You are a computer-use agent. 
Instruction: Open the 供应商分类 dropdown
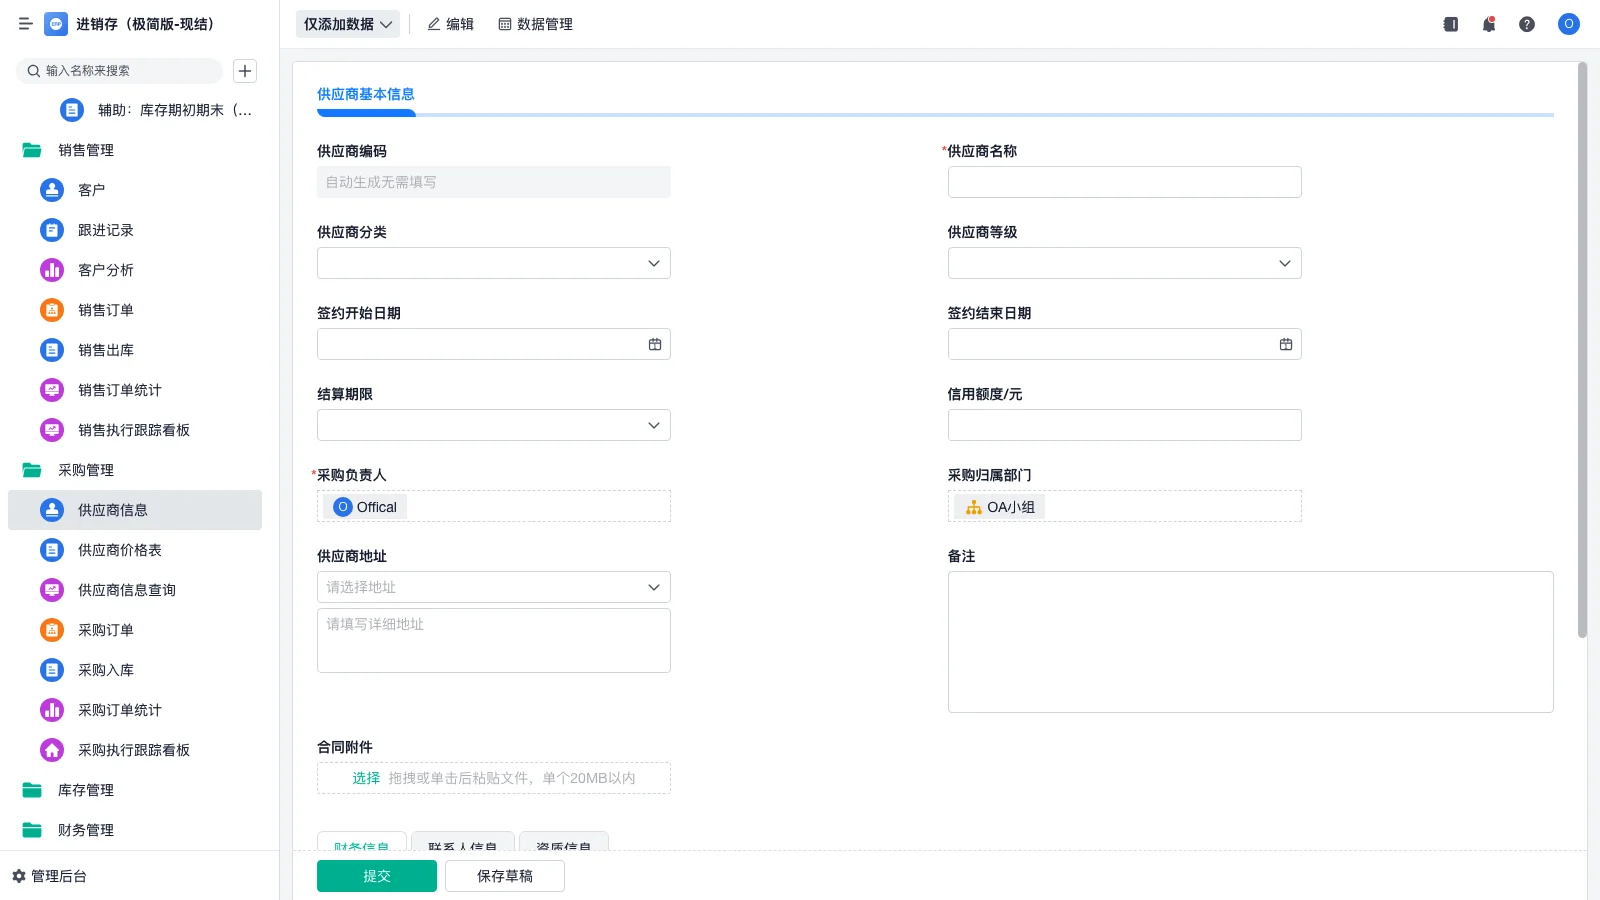(494, 263)
